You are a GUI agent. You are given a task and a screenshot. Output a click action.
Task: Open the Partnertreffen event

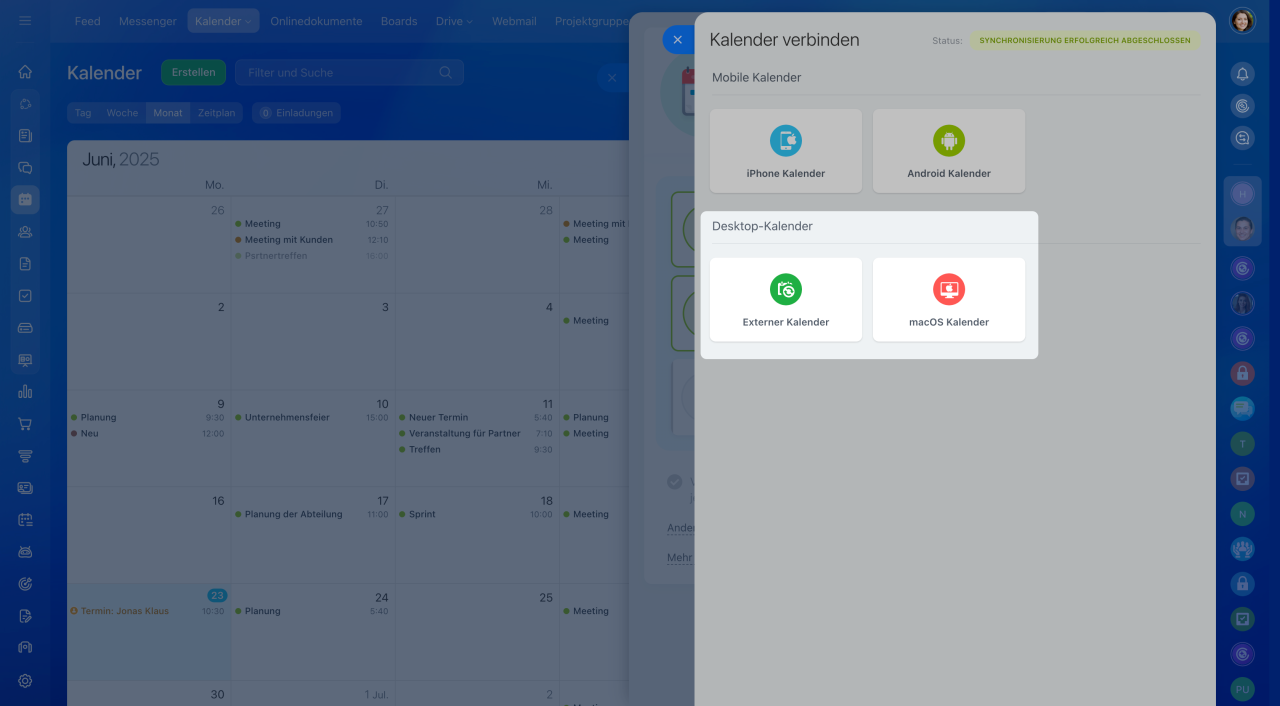pyautogui.click(x=311, y=256)
